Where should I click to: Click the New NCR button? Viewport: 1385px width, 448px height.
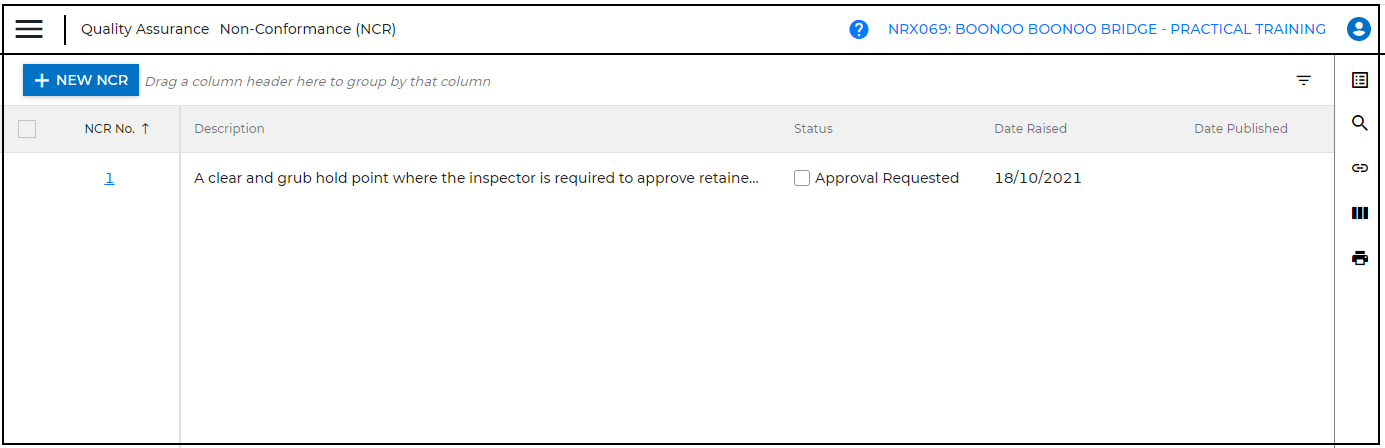click(x=81, y=80)
